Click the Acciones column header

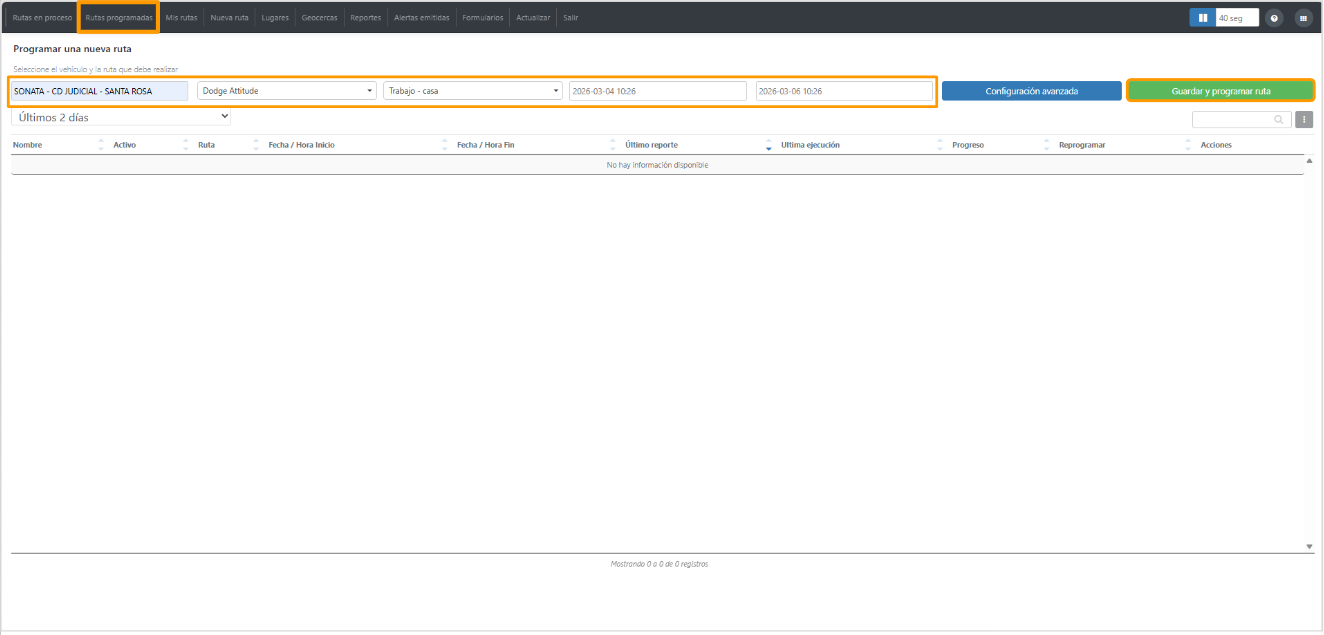pos(1216,145)
